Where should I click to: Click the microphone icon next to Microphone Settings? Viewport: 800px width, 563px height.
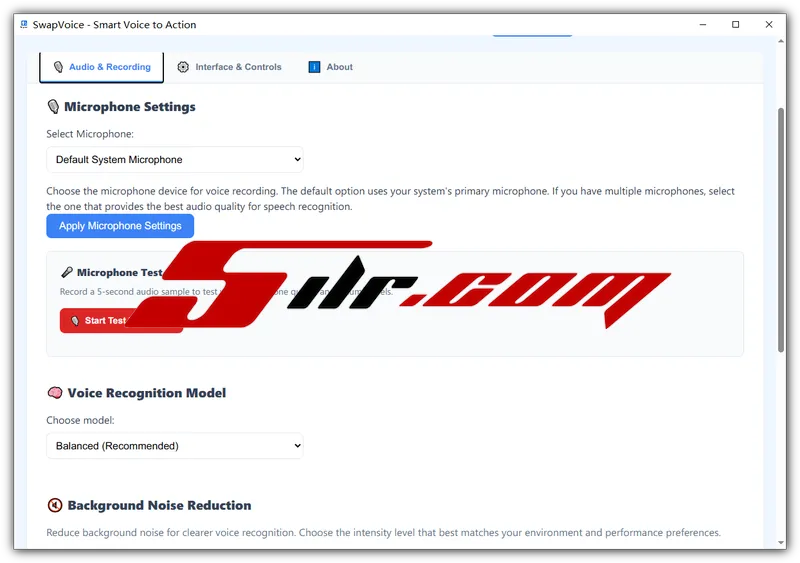tap(53, 107)
